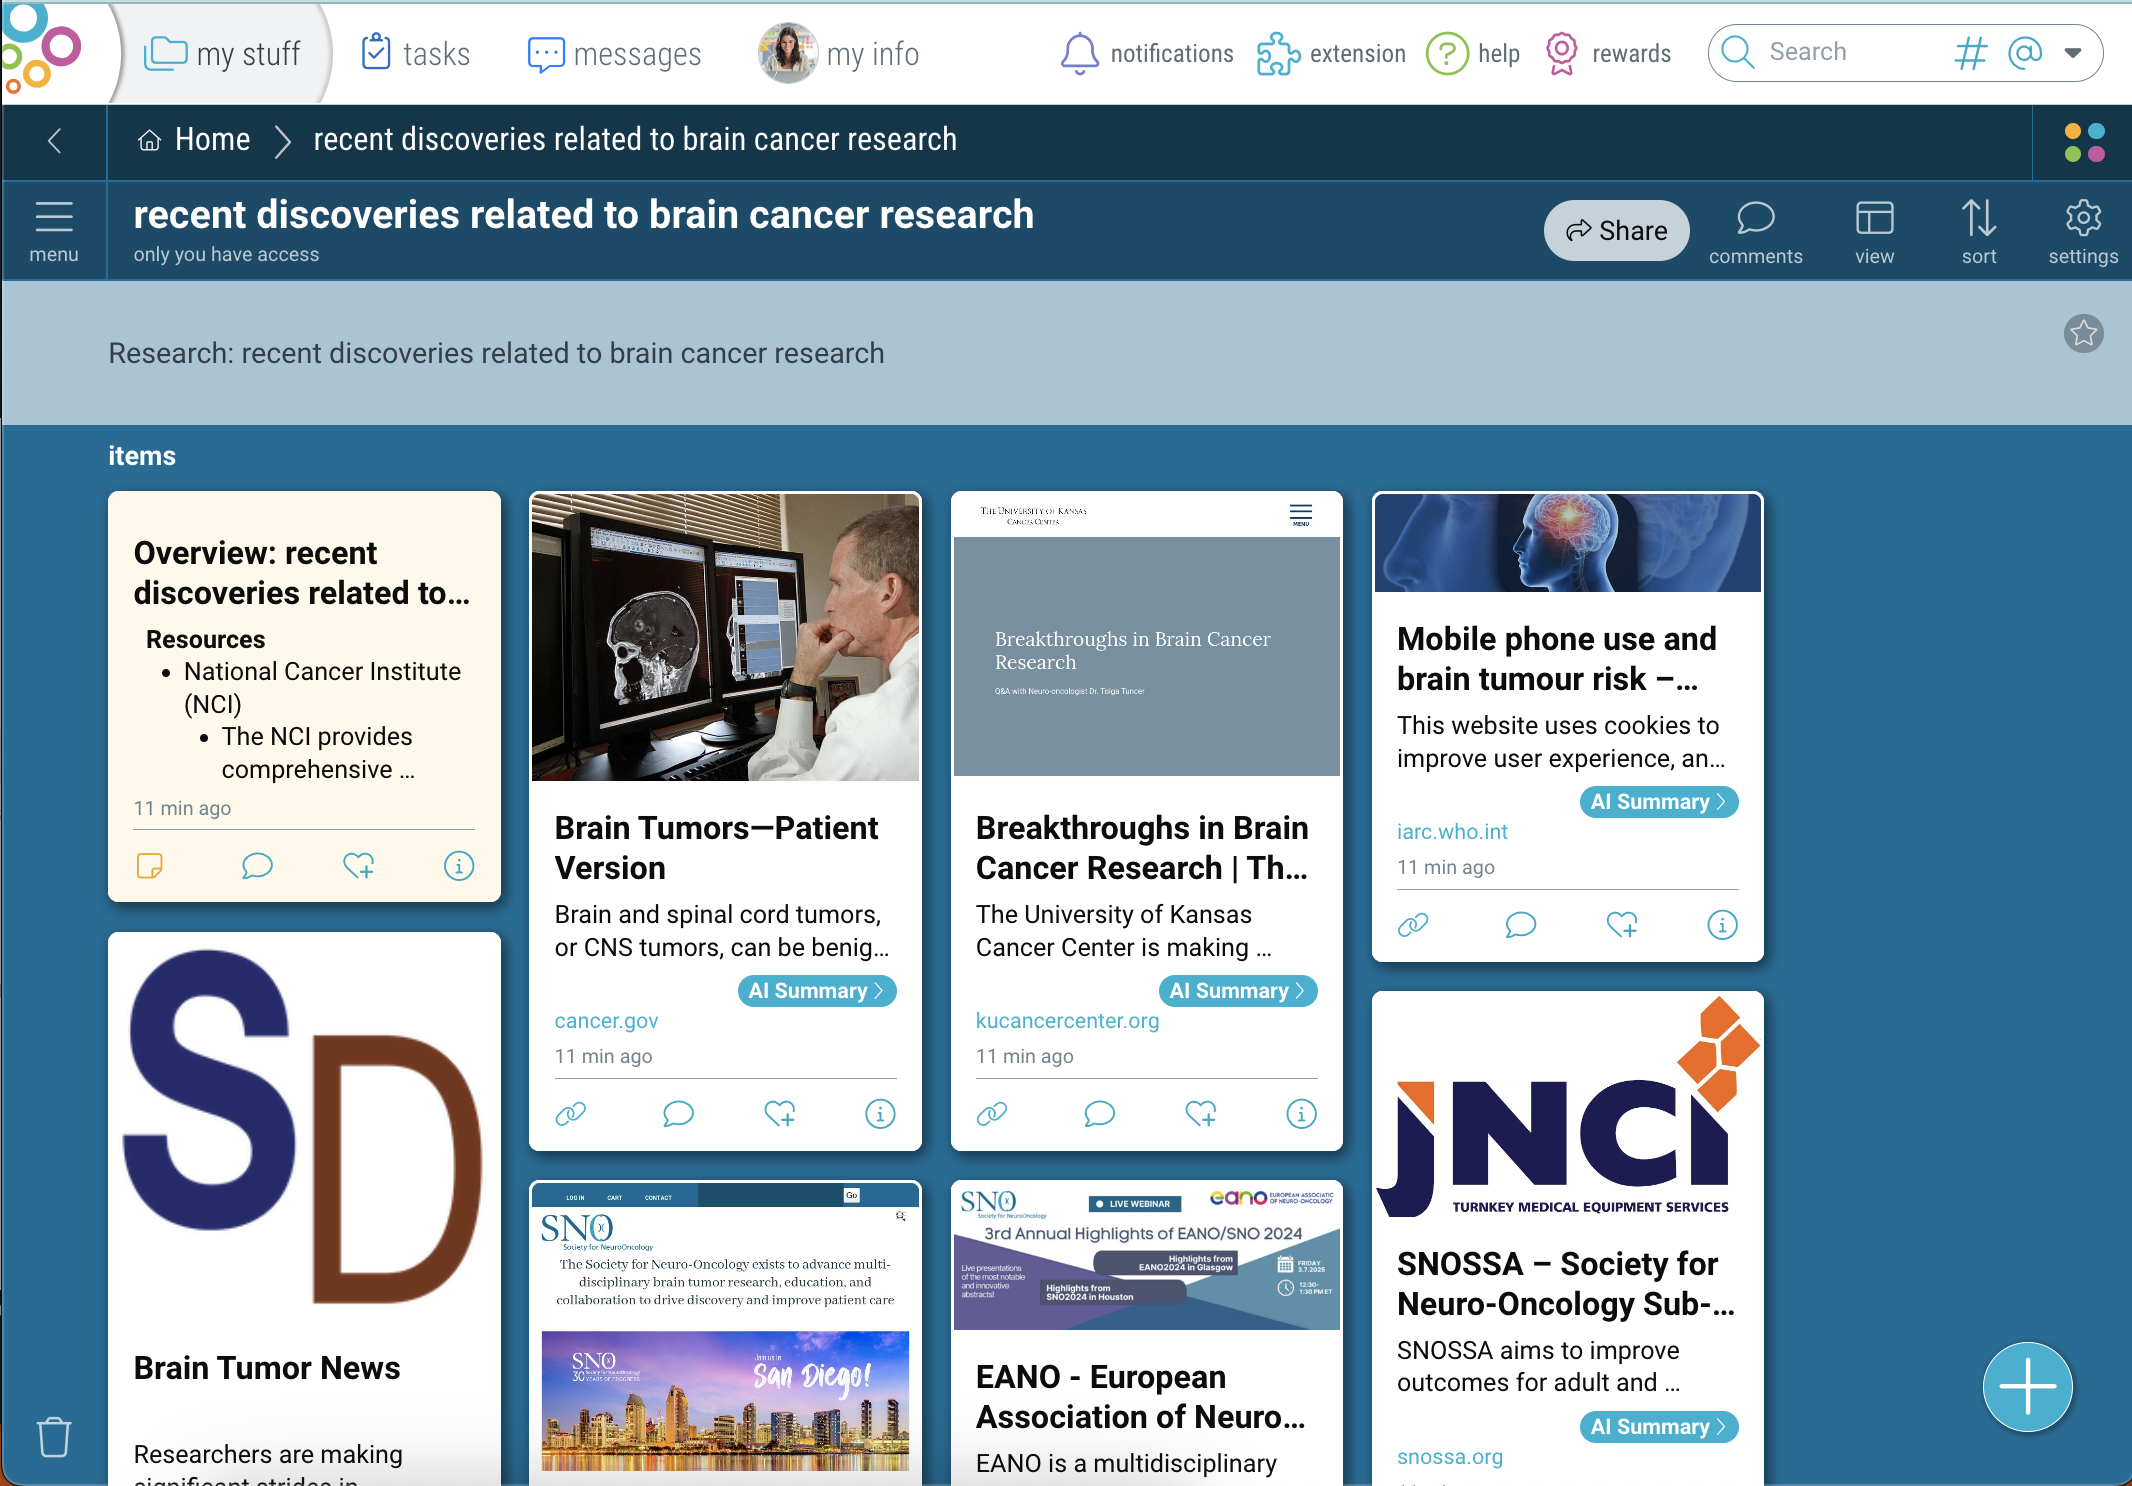Click the note icon on Overview card
Screen dimensions: 2132x1486
click(x=150, y=866)
